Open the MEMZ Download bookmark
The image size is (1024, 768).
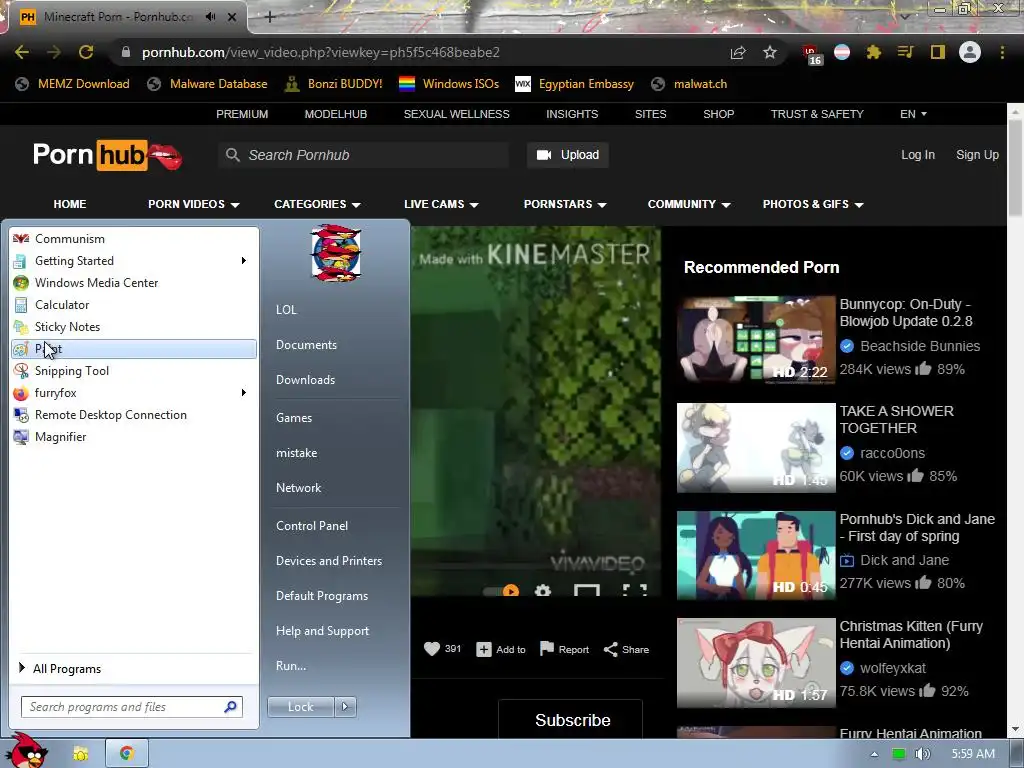[x=72, y=84]
